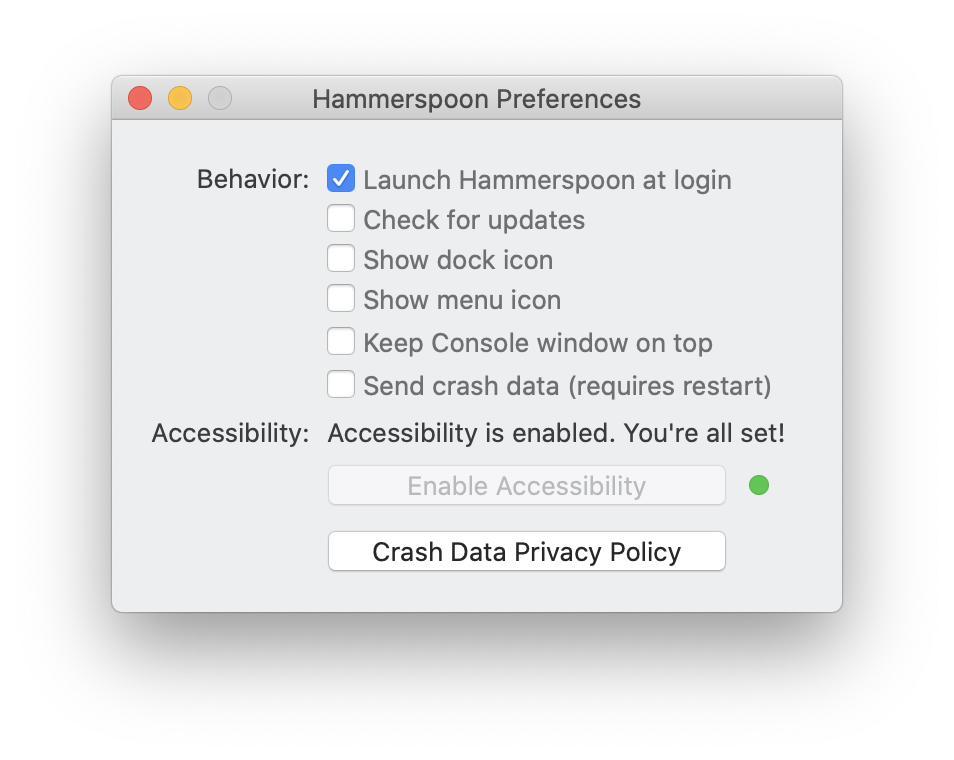Tick the Show dock icon checkbox

point(341,259)
